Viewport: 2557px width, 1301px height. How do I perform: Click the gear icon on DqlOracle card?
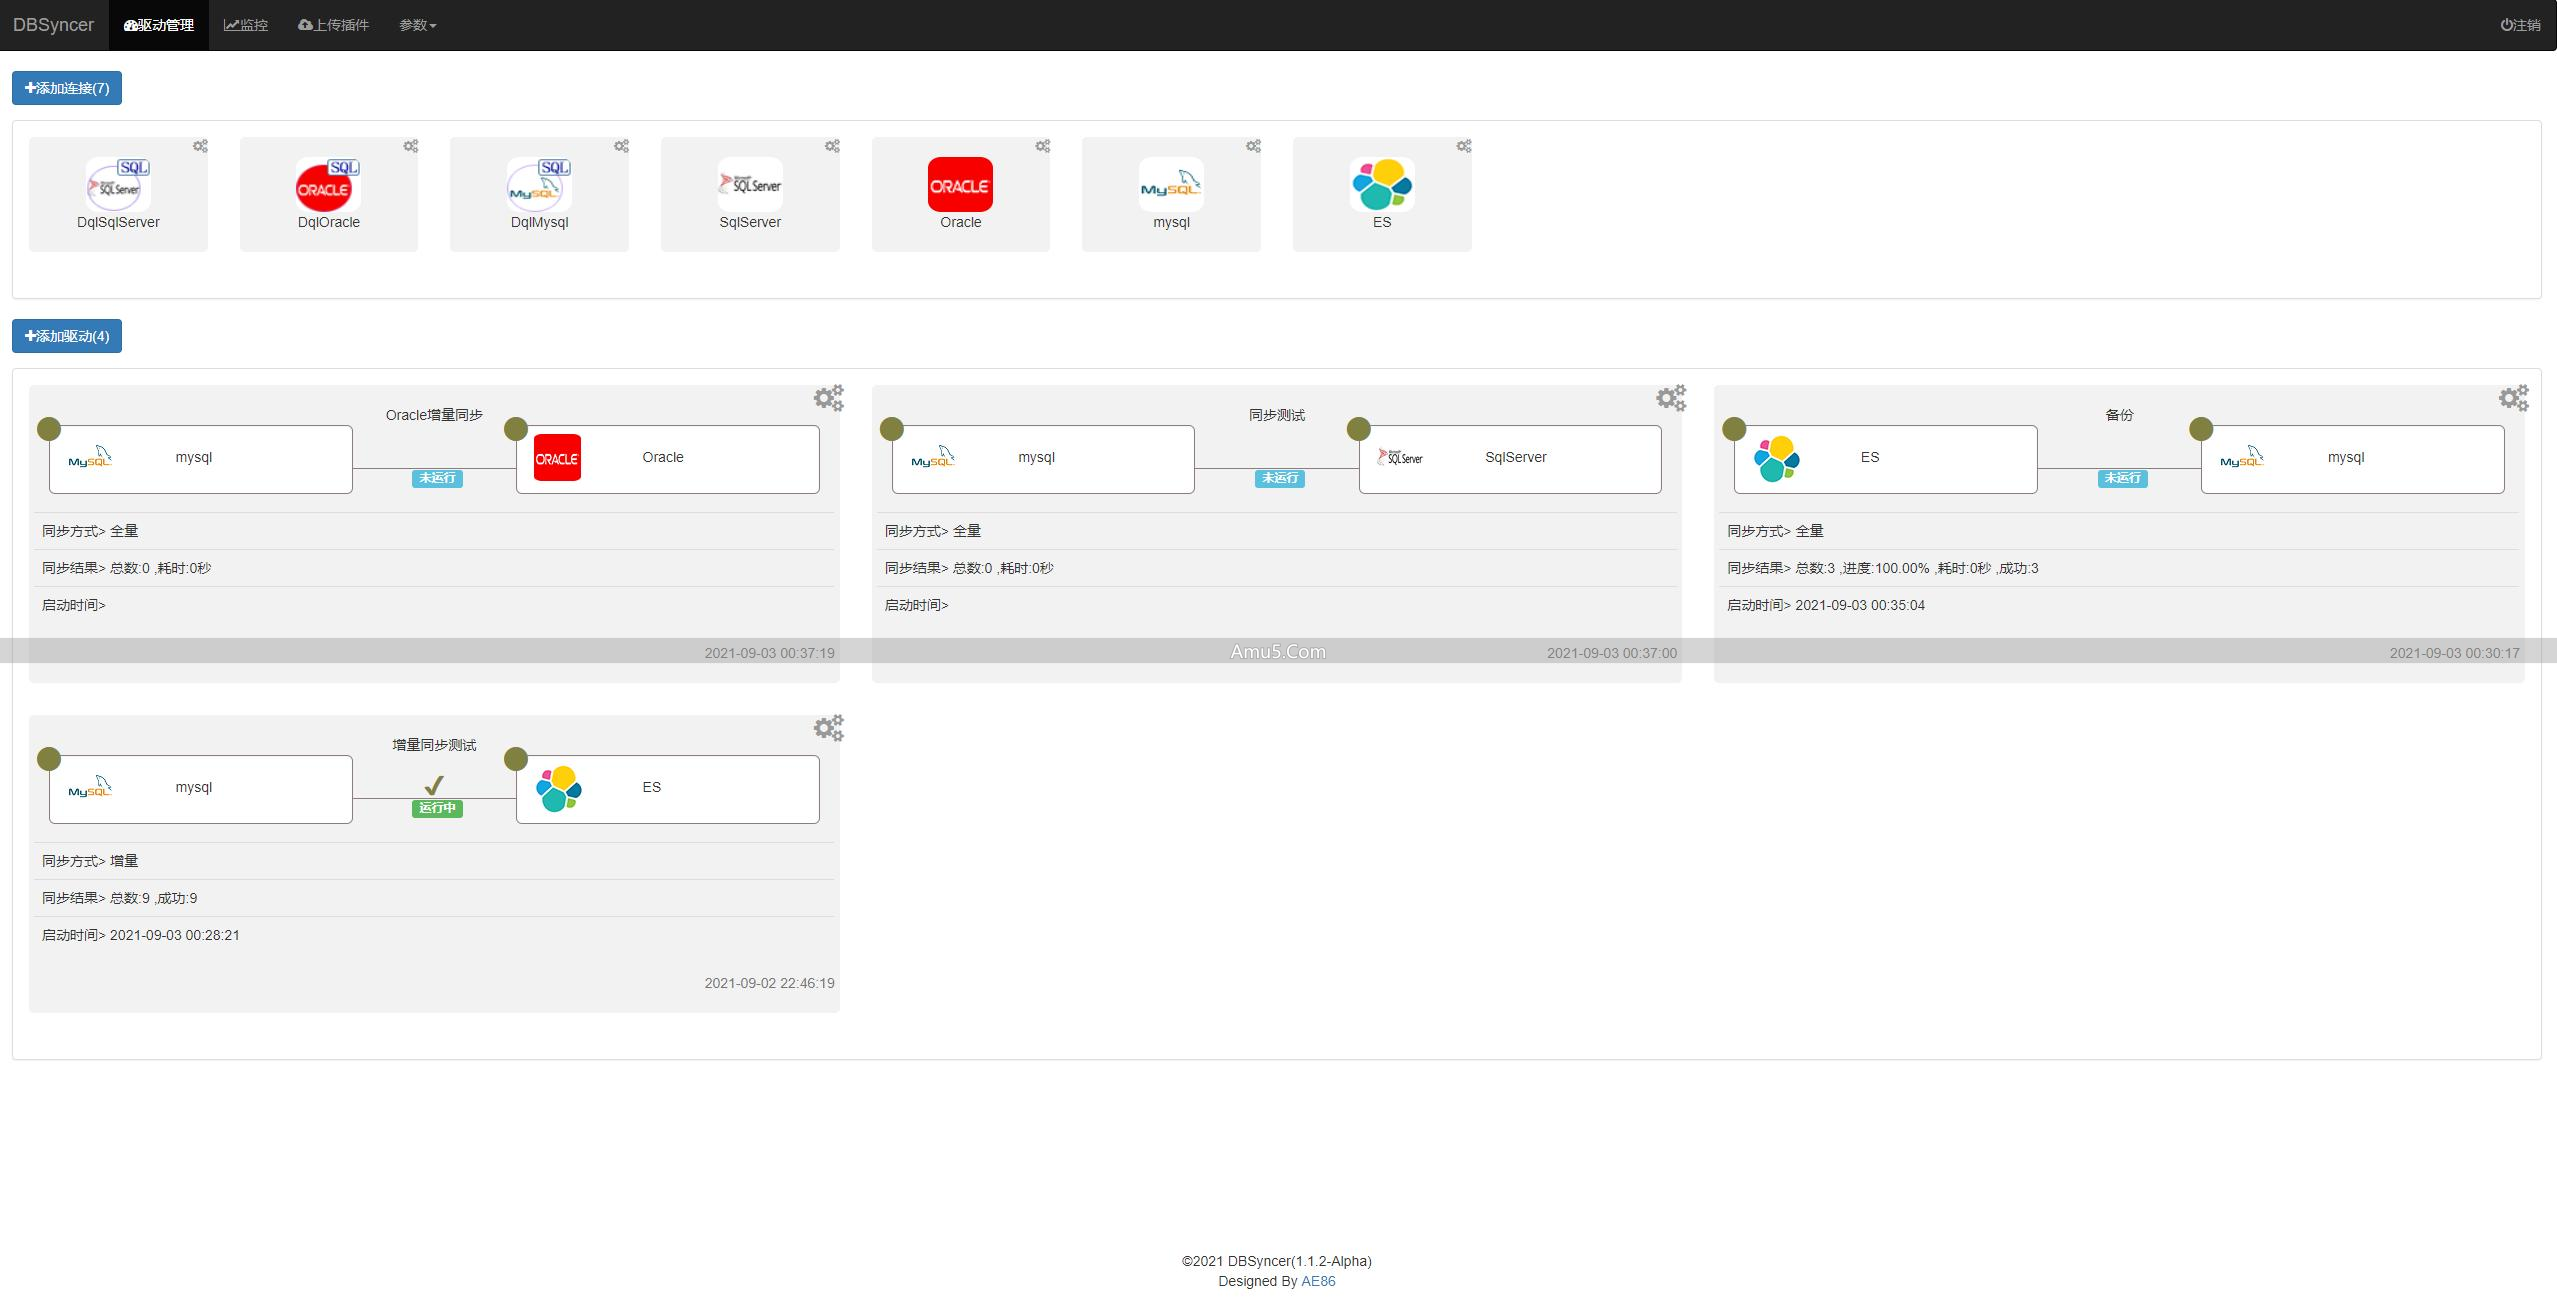click(411, 146)
